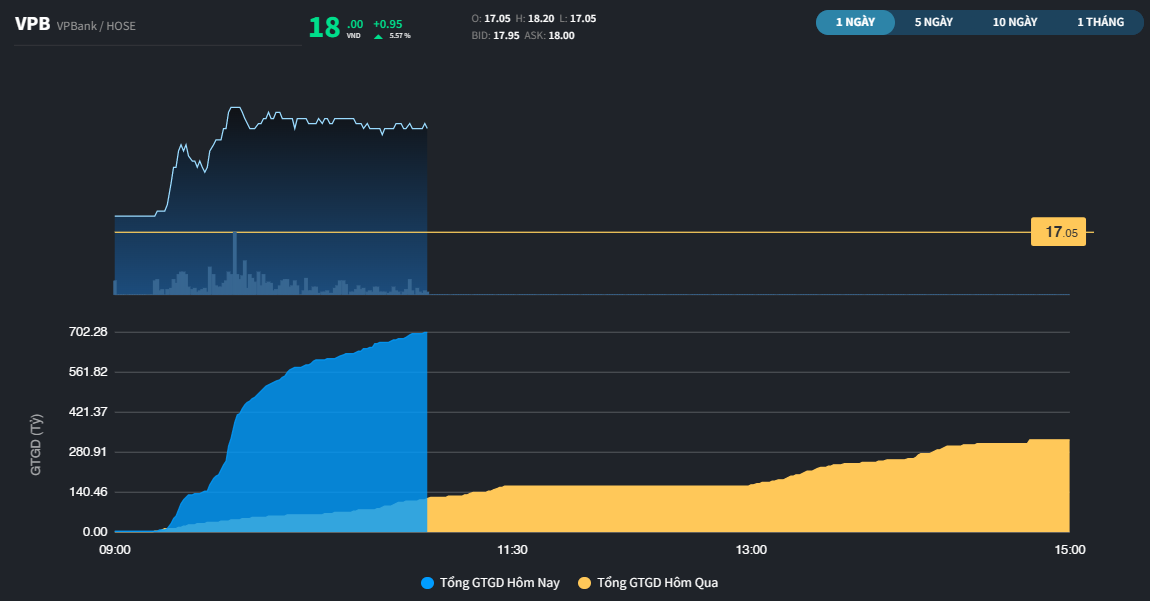Screen dimensions: 1150x601
Task: Click the yellow legend circle marker
Action: click(585, 582)
